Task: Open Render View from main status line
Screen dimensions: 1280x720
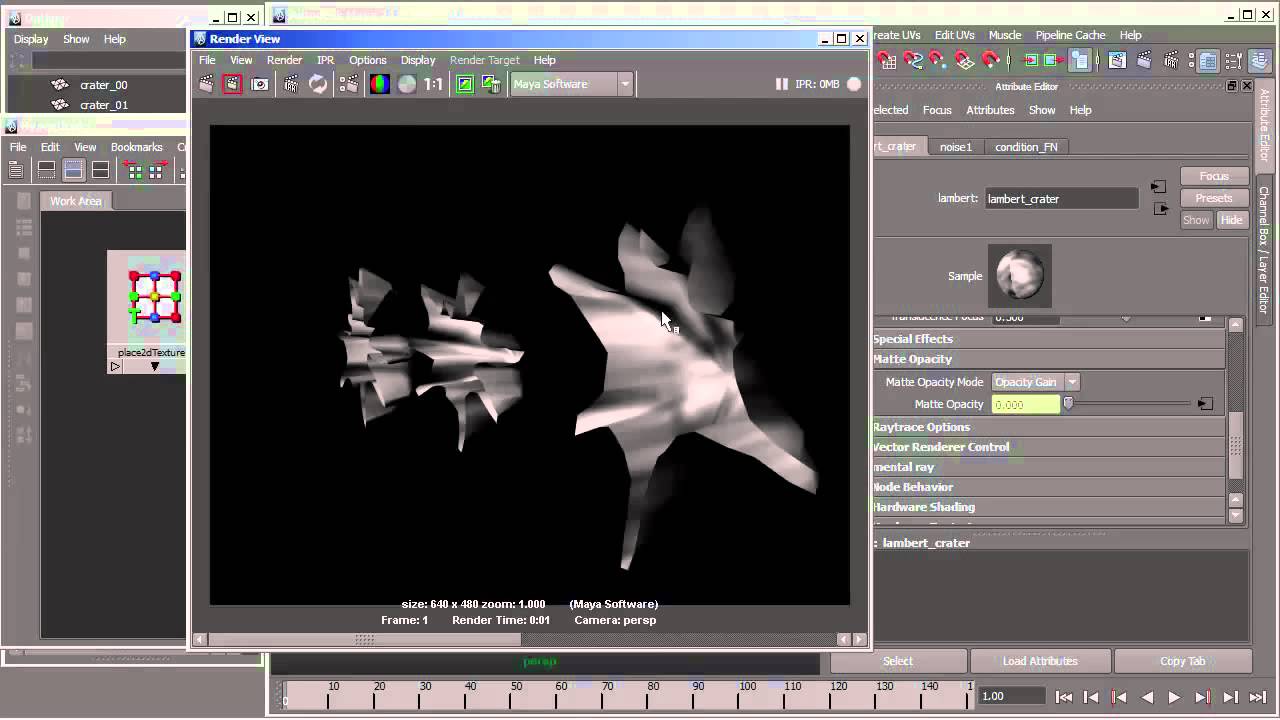Action: [1117, 60]
